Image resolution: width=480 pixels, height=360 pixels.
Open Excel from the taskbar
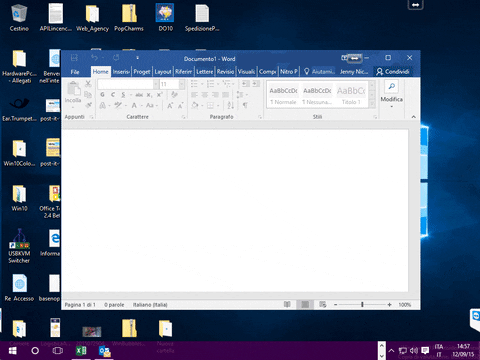tap(81, 351)
